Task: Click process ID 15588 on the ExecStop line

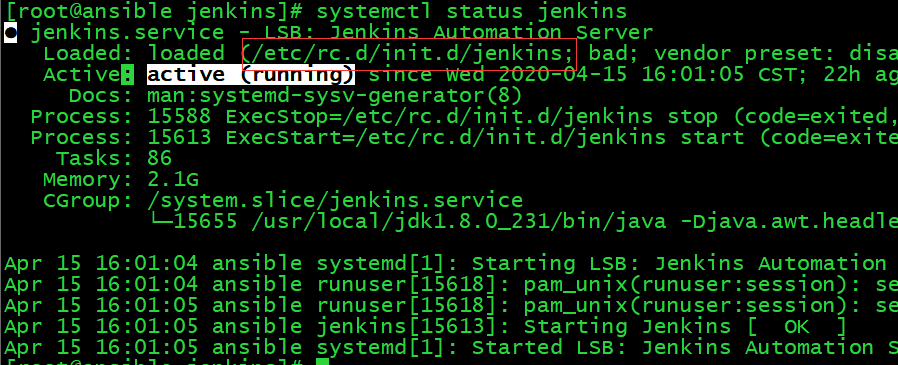Action: click(x=180, y=117)
